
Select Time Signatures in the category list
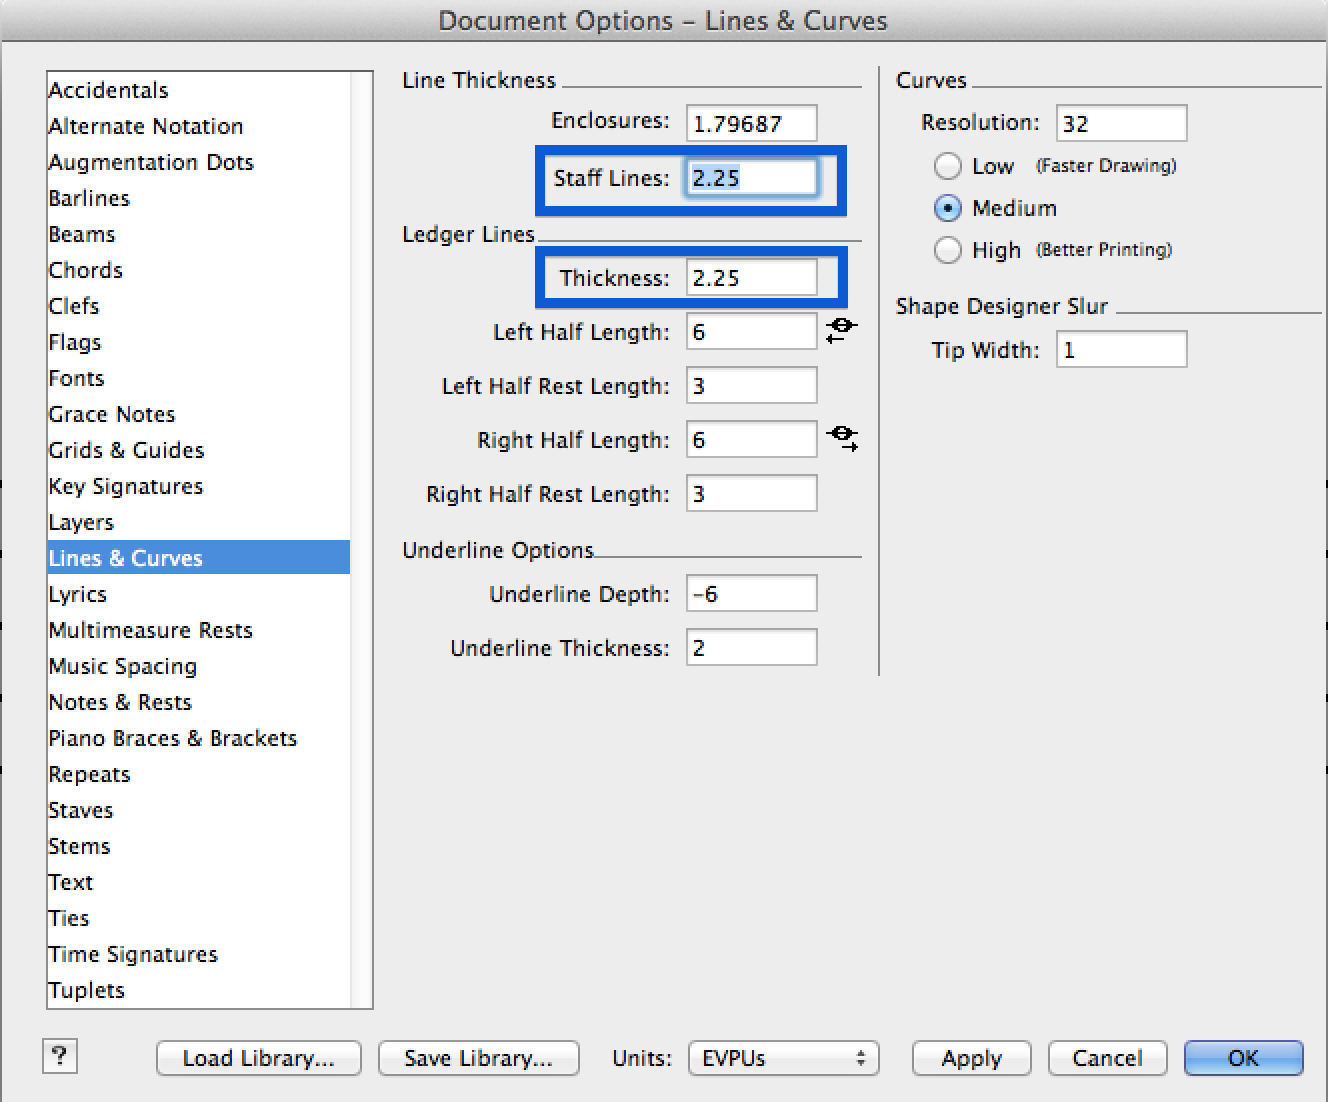click(133, 954)
